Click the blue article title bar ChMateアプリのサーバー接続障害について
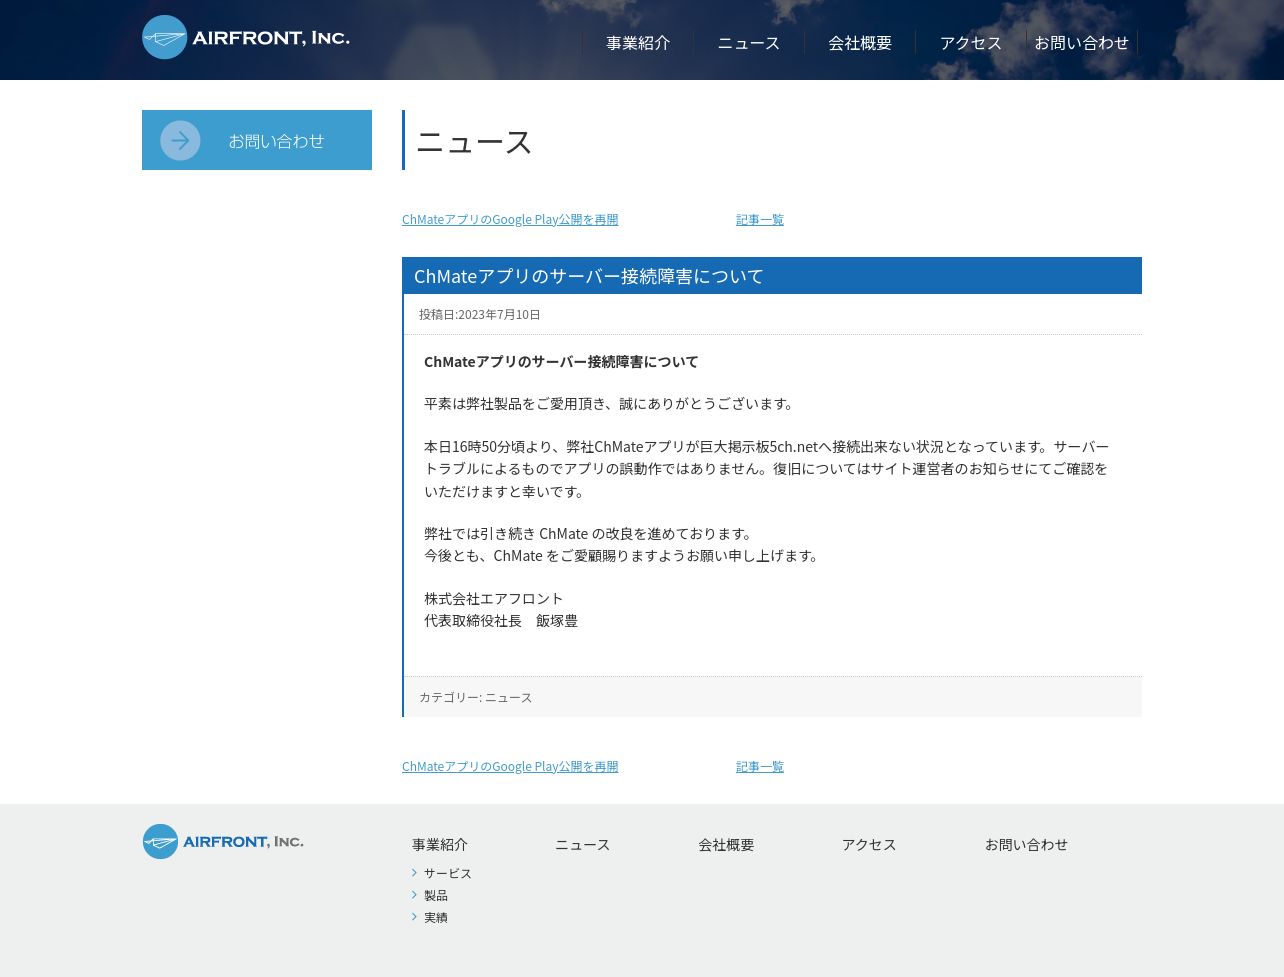The width and height of the screenshot is (1284, 977). pos(772,276)
